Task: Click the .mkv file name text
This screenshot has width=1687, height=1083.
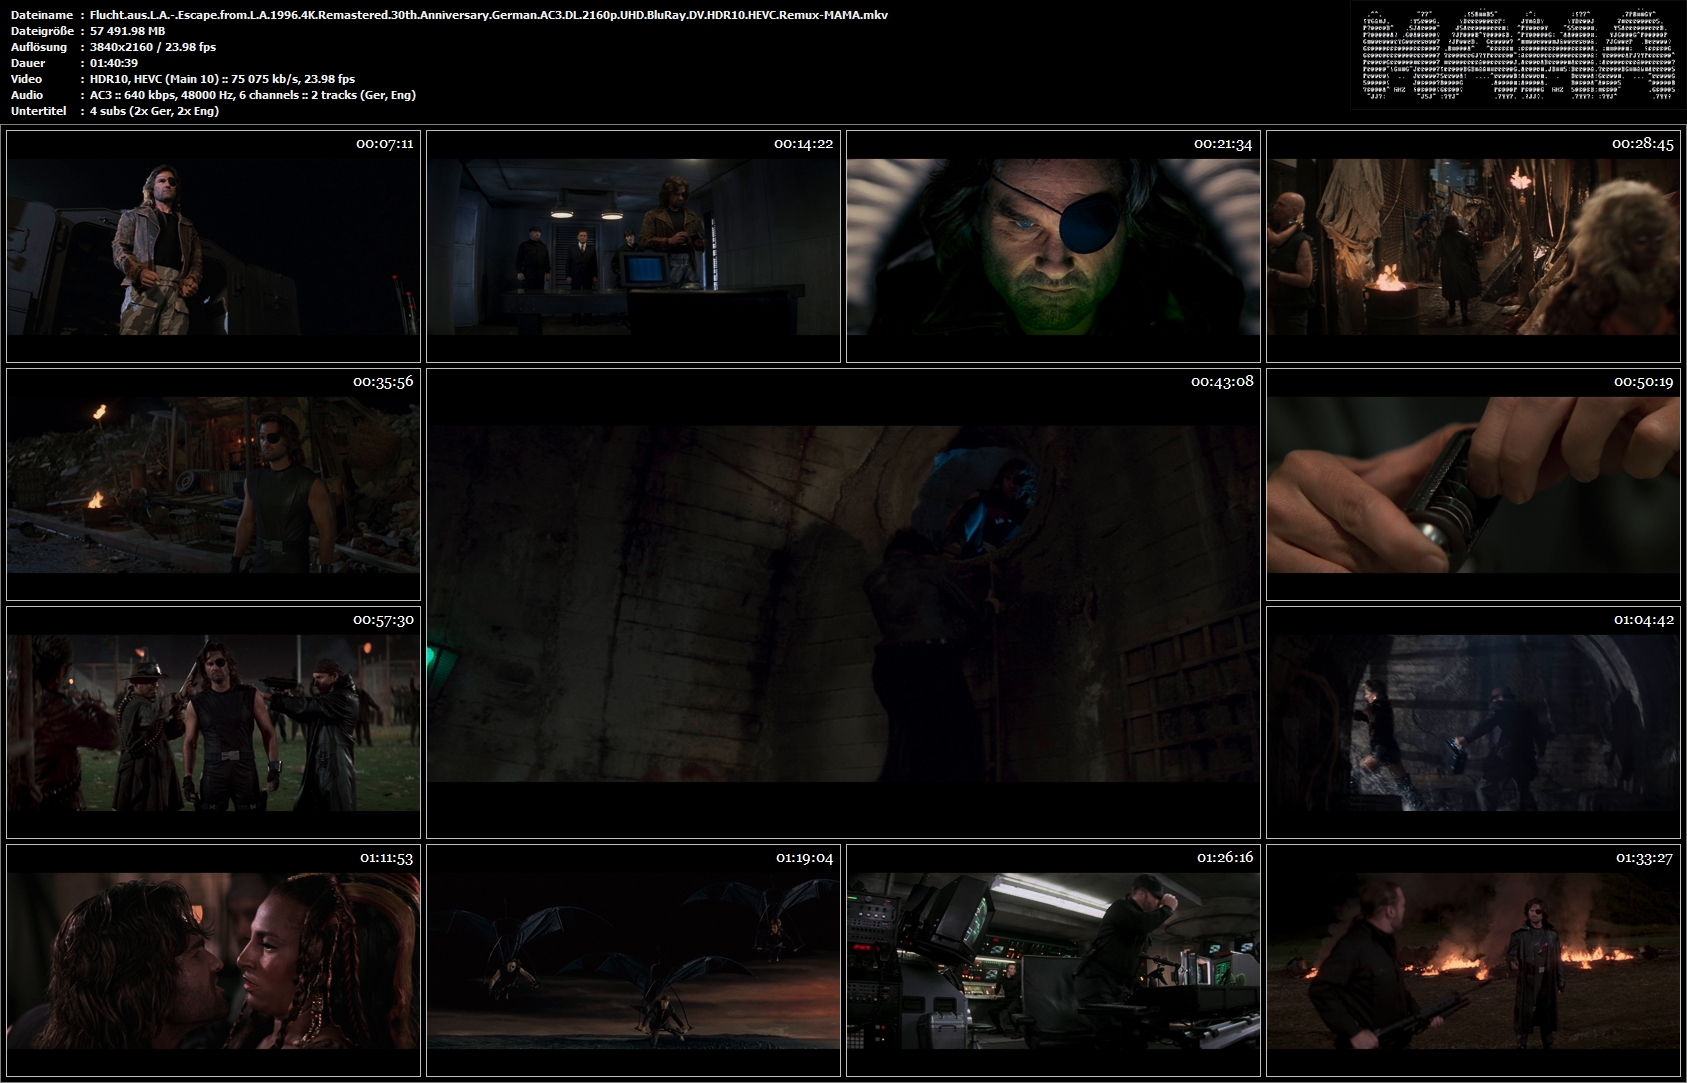Action: (489, 15)
